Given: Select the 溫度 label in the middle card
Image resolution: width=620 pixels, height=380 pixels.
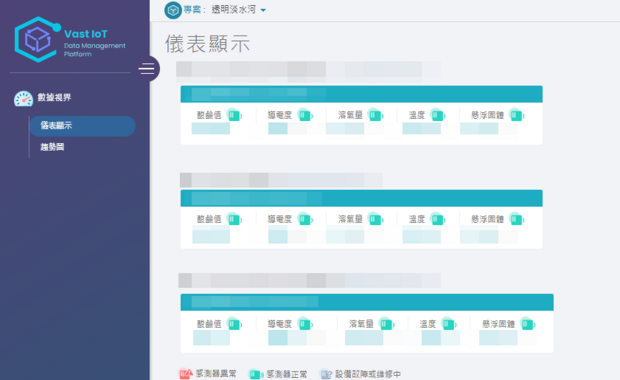Looking at the screenshot, I should click(417, 219).
